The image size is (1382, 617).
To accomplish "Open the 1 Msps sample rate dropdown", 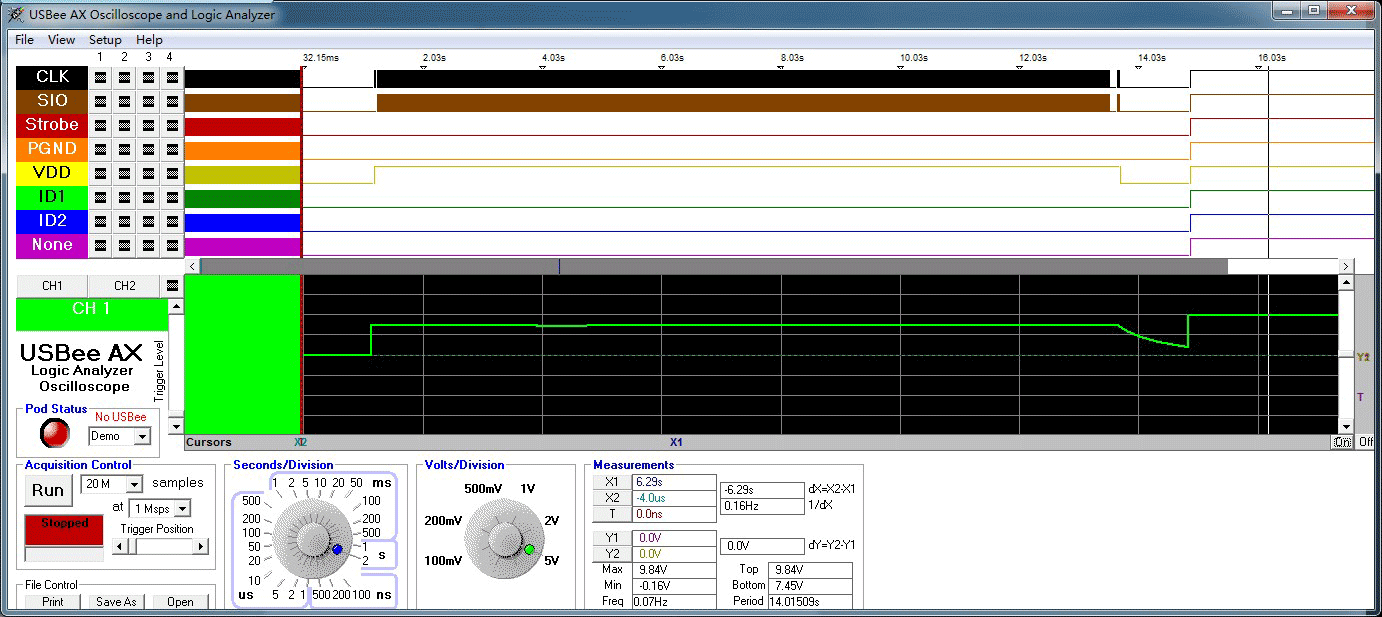I will click(x=182, y=509).
